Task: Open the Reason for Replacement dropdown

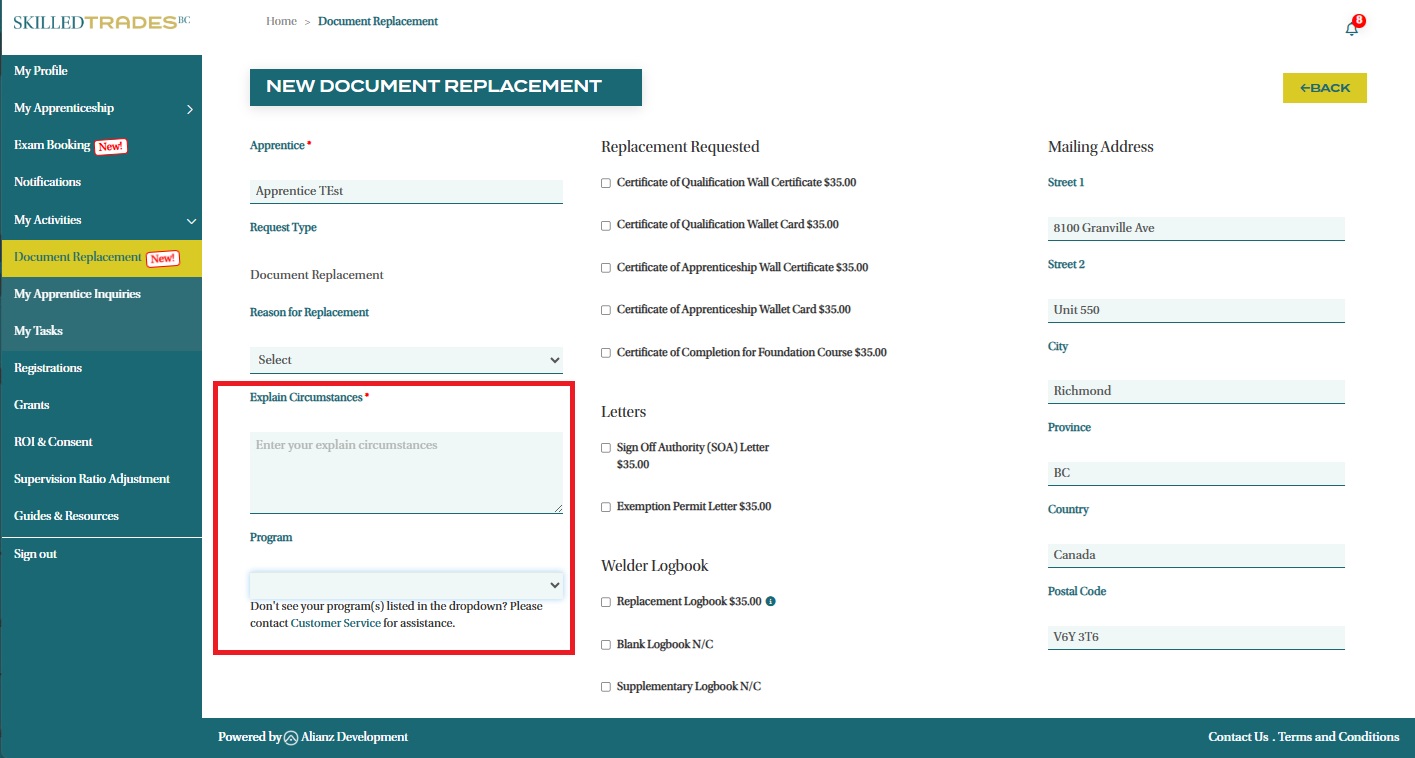Action: tap(406, 360)
